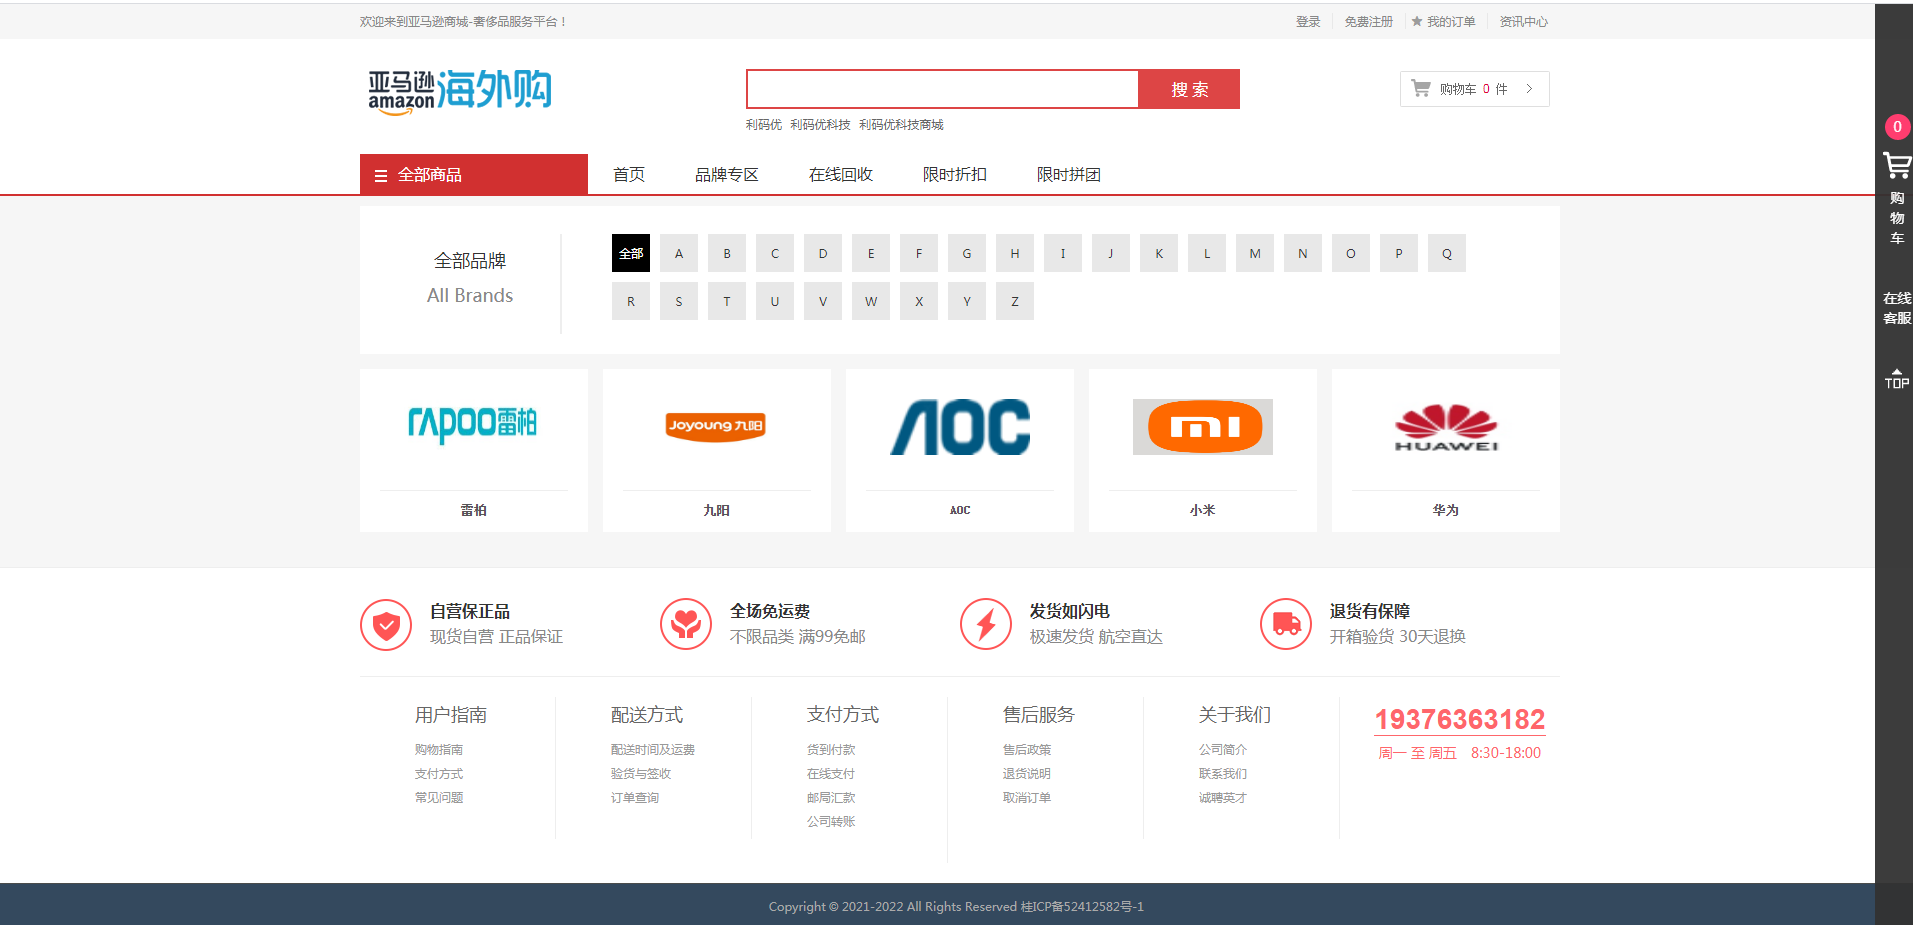This screenshot has width=1913, height=925.
Task: Select the 全部 brand filter
Action: click(631, 253)
